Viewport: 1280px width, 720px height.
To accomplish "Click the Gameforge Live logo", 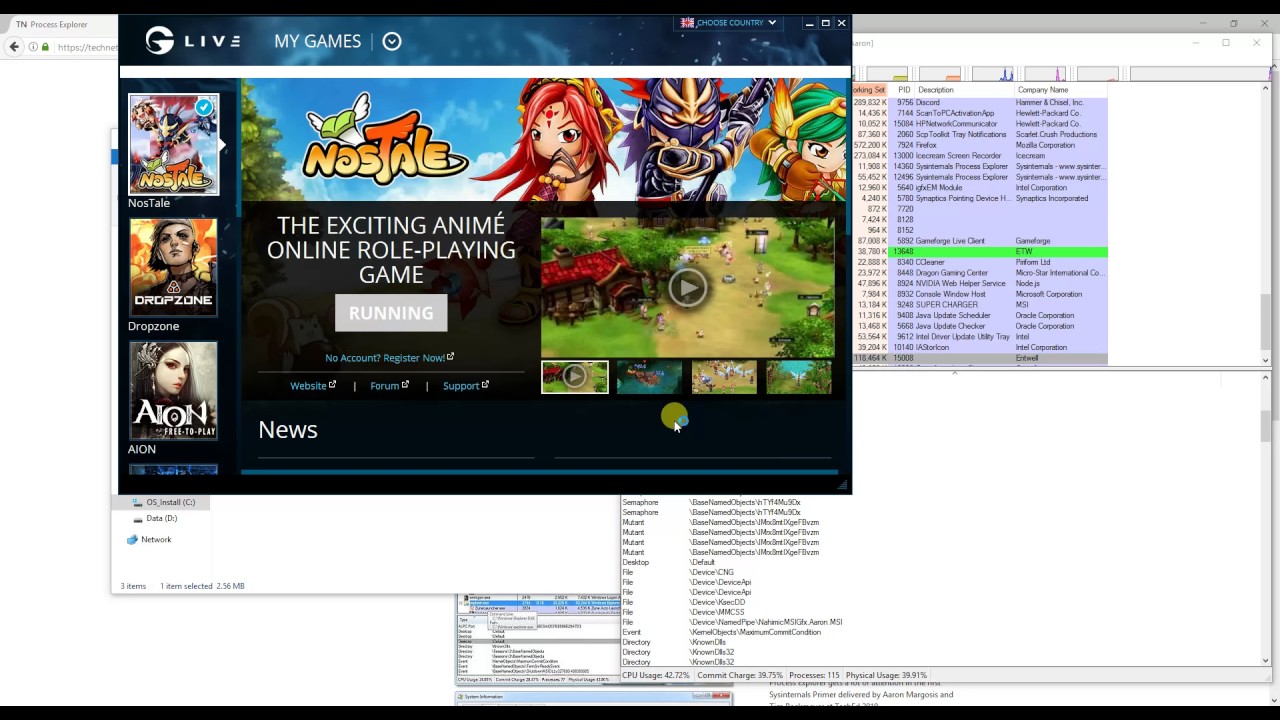I will click(192, 41).
